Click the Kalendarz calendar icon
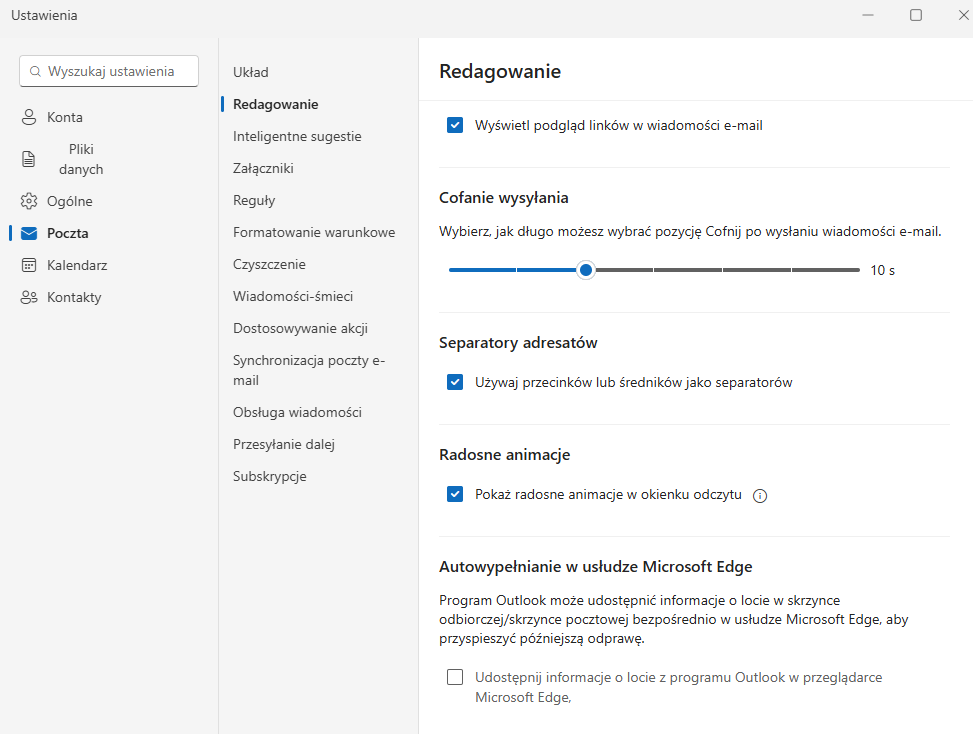973x734 pixels. tap(29, 265)
